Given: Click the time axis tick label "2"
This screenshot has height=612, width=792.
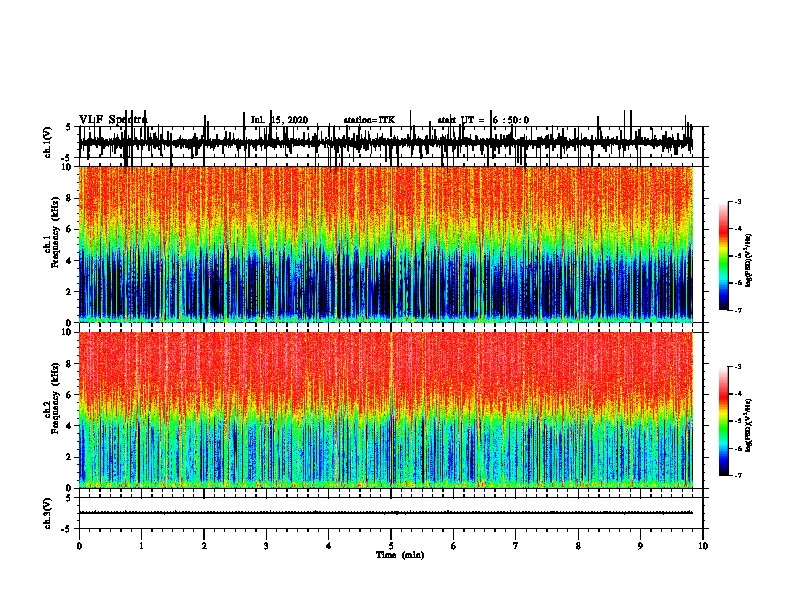Looking at the screenshot, I should click(x=204, y=546).
